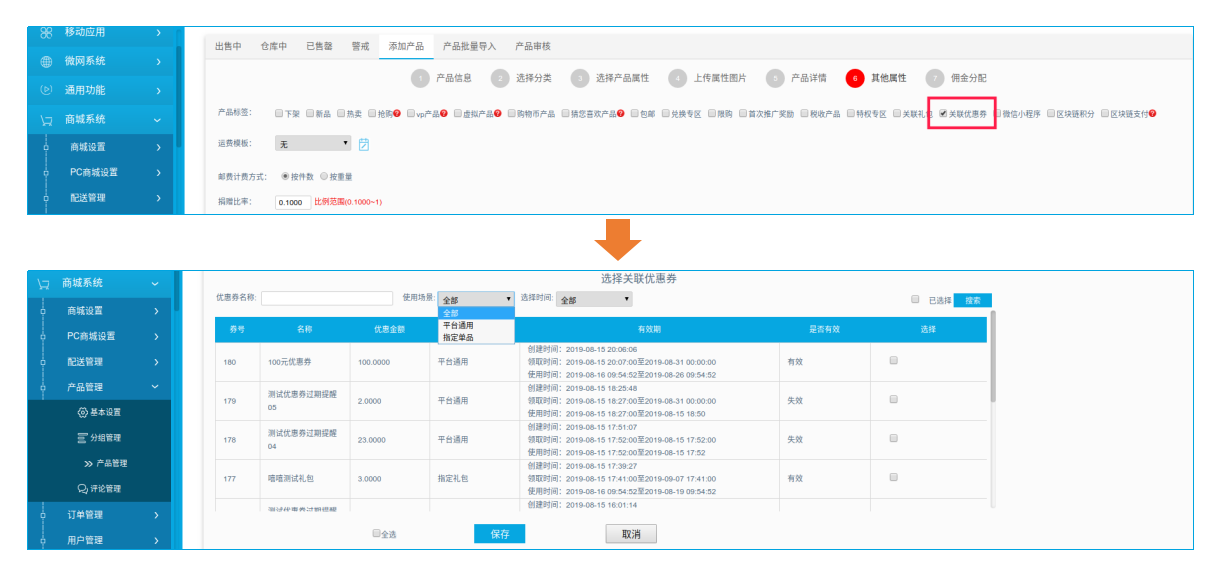
Task: Click the cart icon in upper sidebar
Action: pos(46,119)
